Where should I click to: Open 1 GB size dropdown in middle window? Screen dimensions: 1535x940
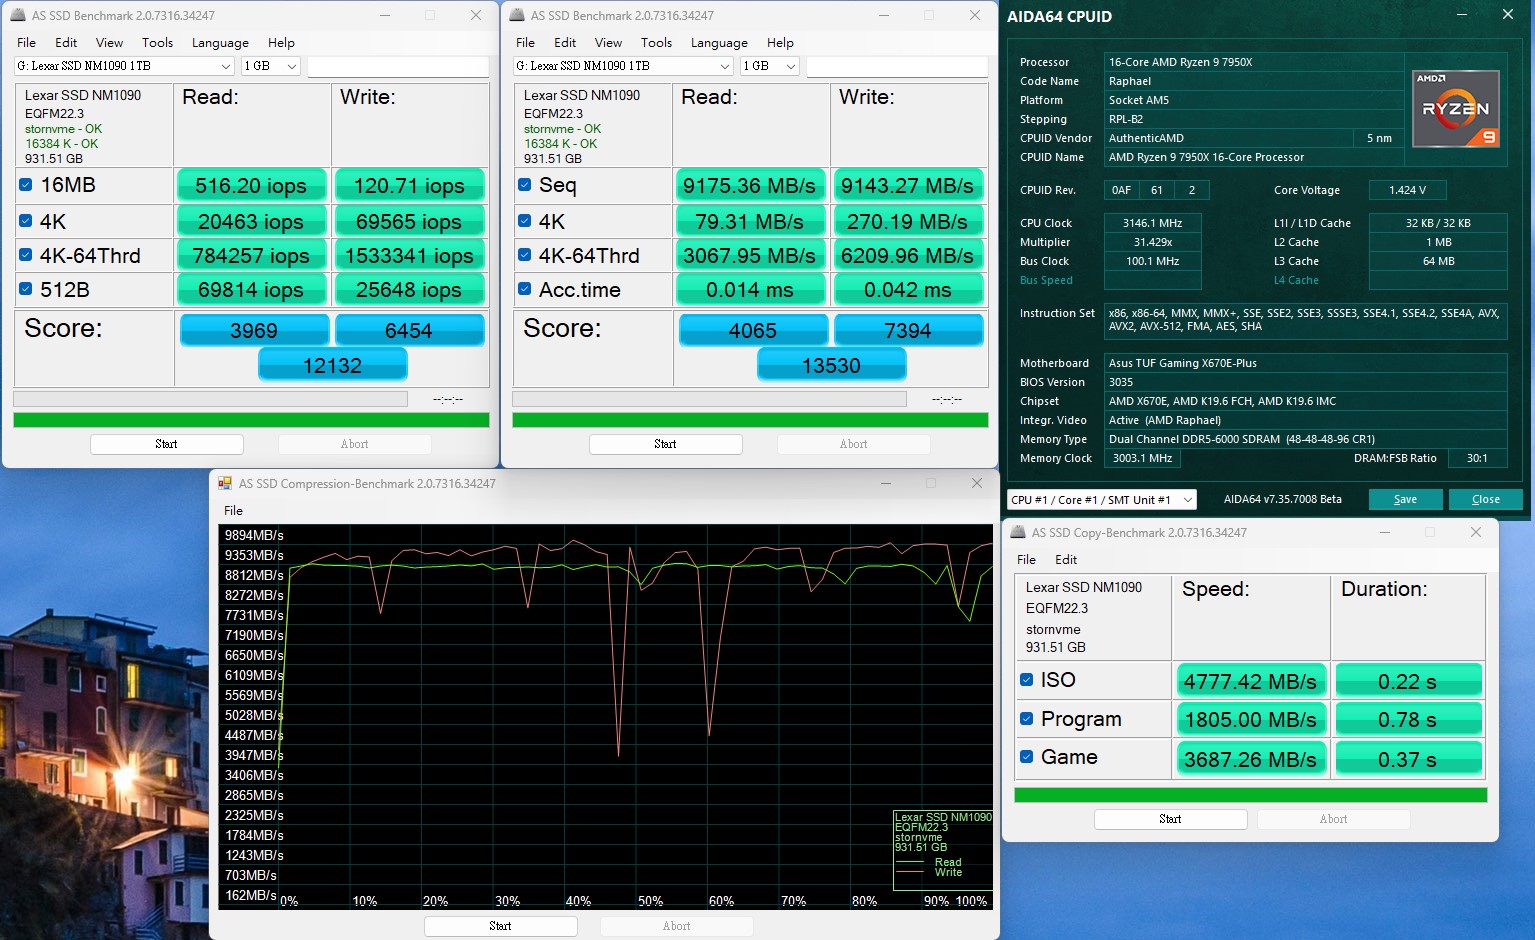[x=770, y=66]
